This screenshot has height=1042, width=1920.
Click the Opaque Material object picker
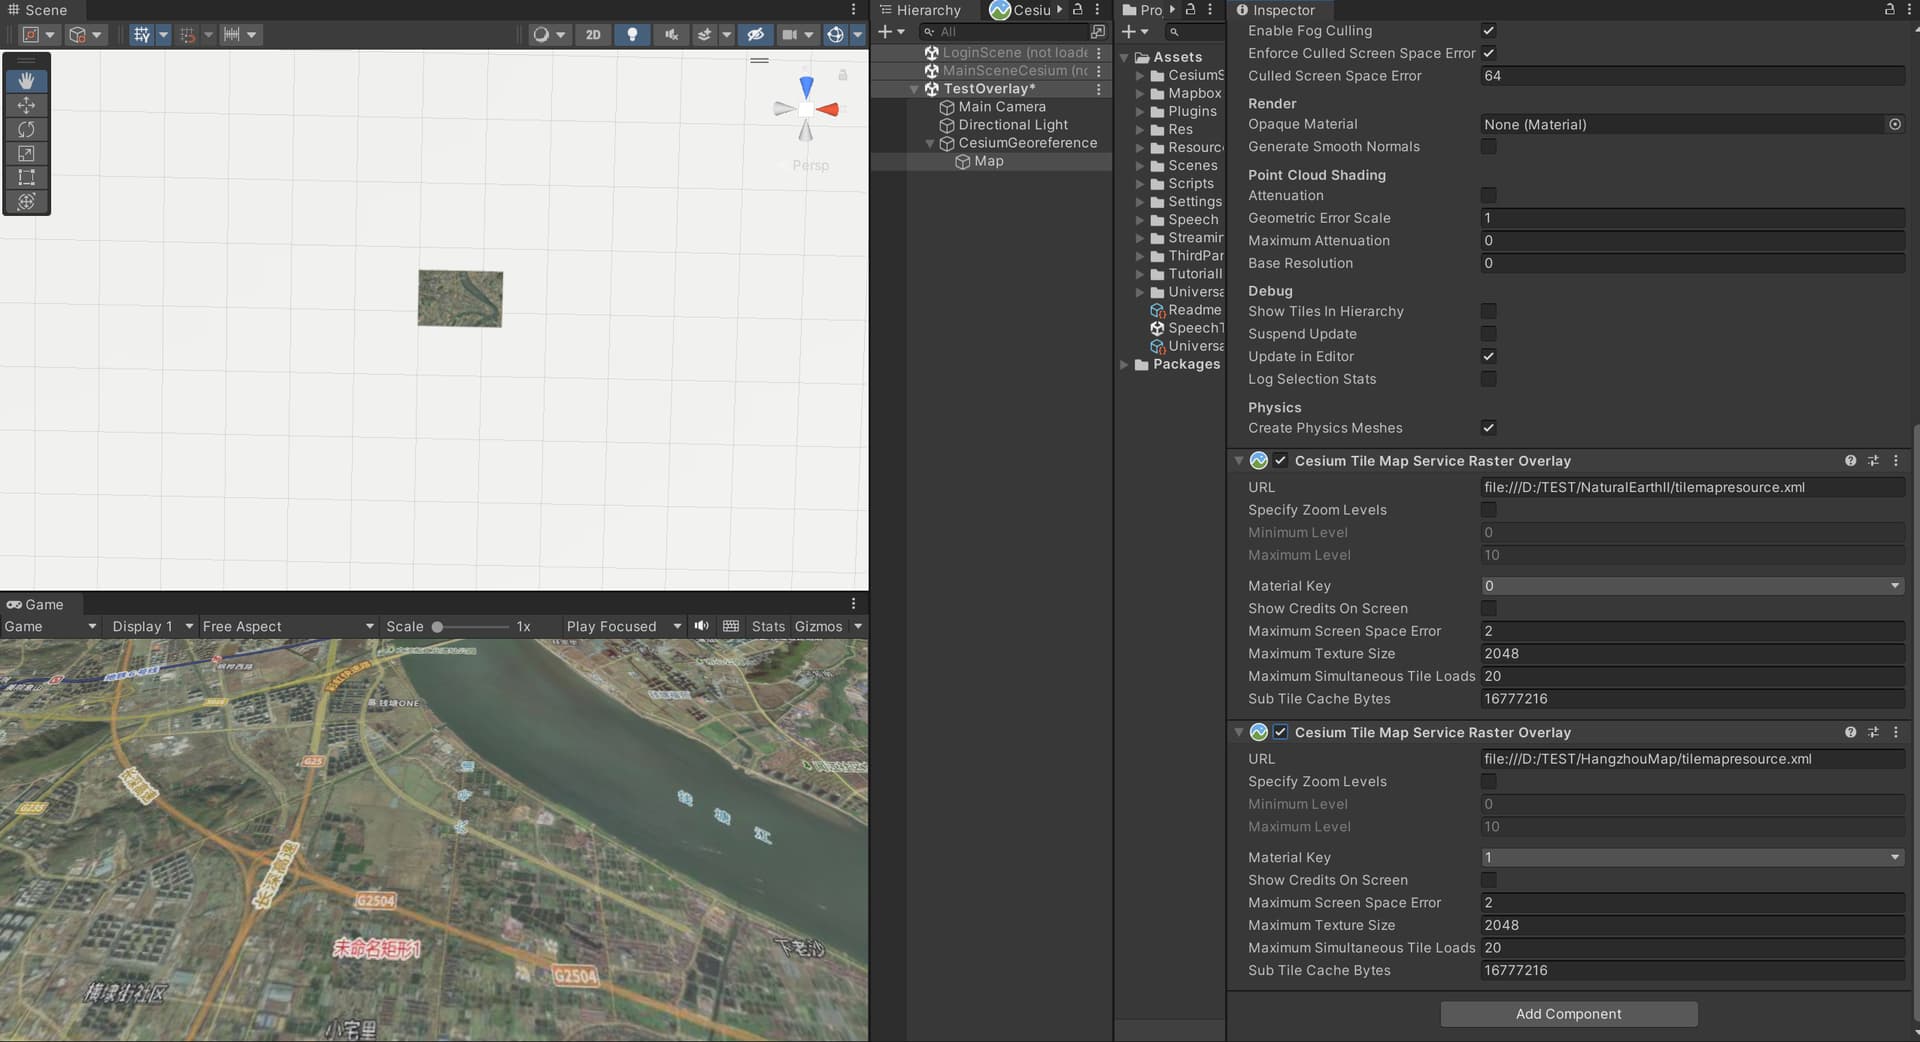pyautogui.click(x=1894, y=124)
